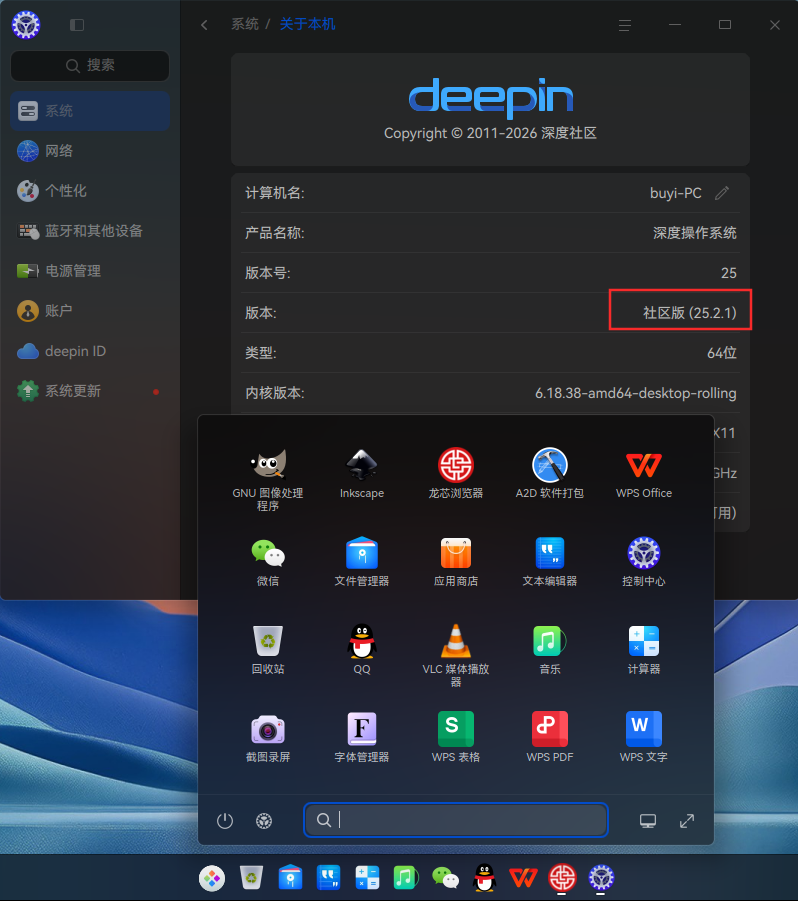Open 回收站 from the launcher grid
Viewport: 798px width, 901px height.
[x=268, y=649]
